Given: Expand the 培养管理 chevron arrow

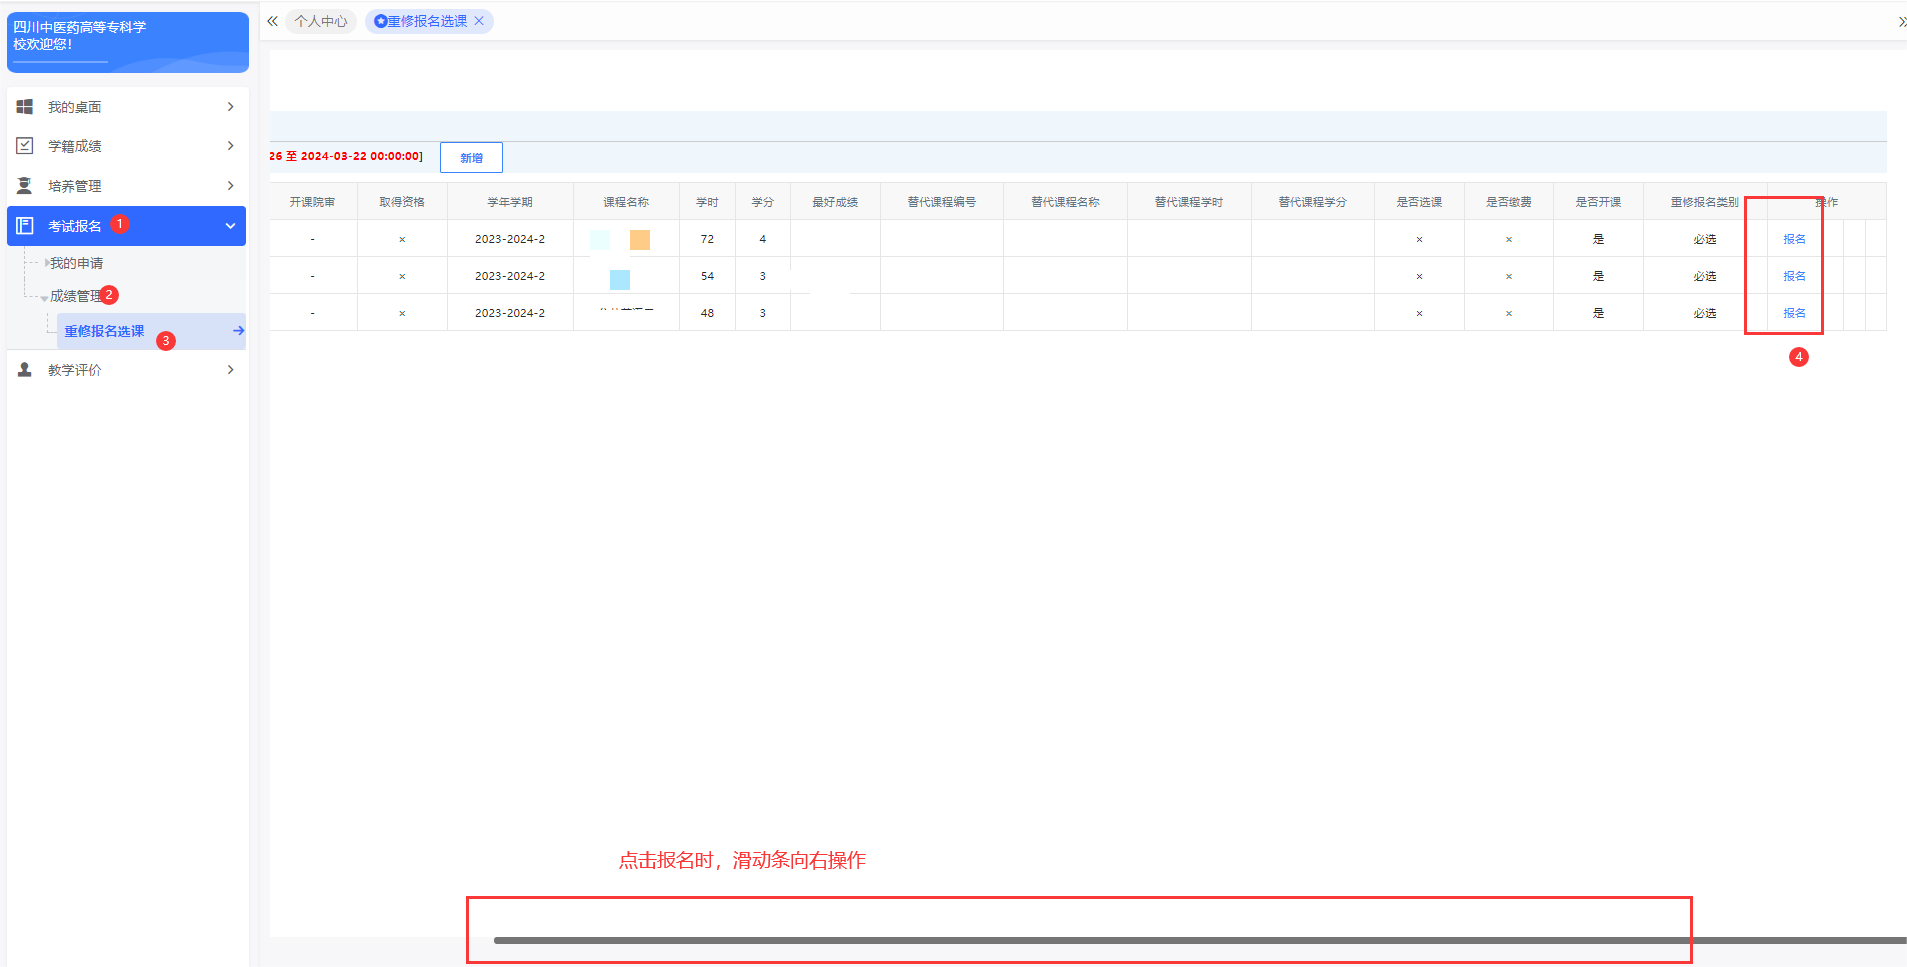Looking at the screenshot, I should click(231, 186).
